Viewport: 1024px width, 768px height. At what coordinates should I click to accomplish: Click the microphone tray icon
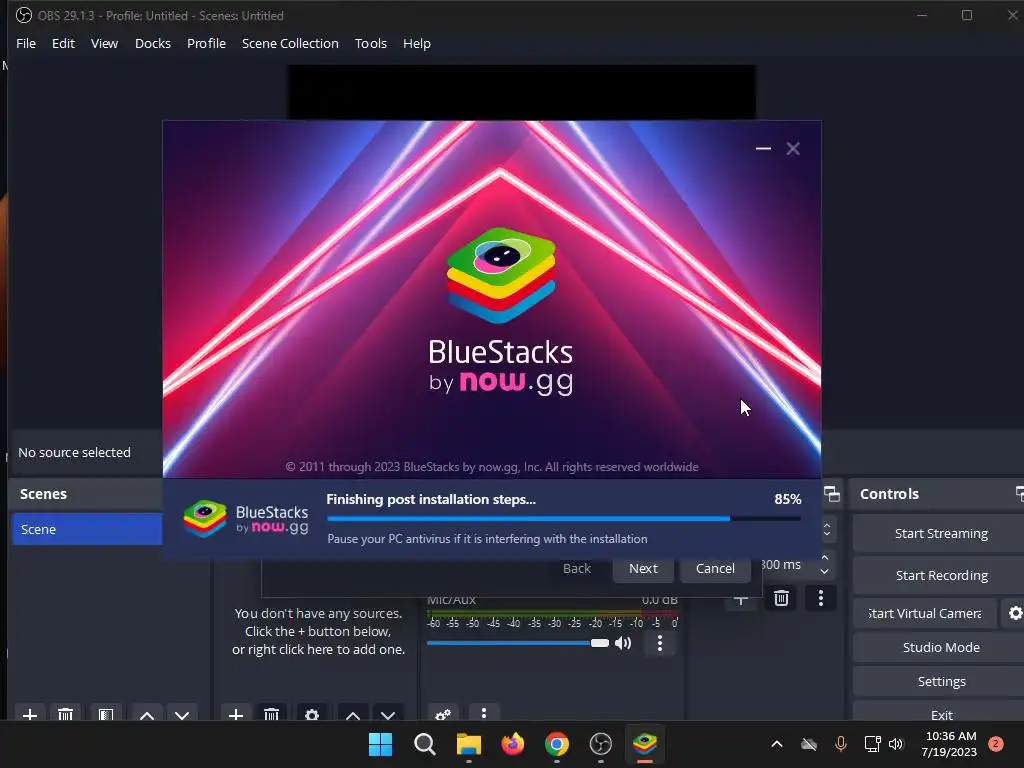point(841,744)
